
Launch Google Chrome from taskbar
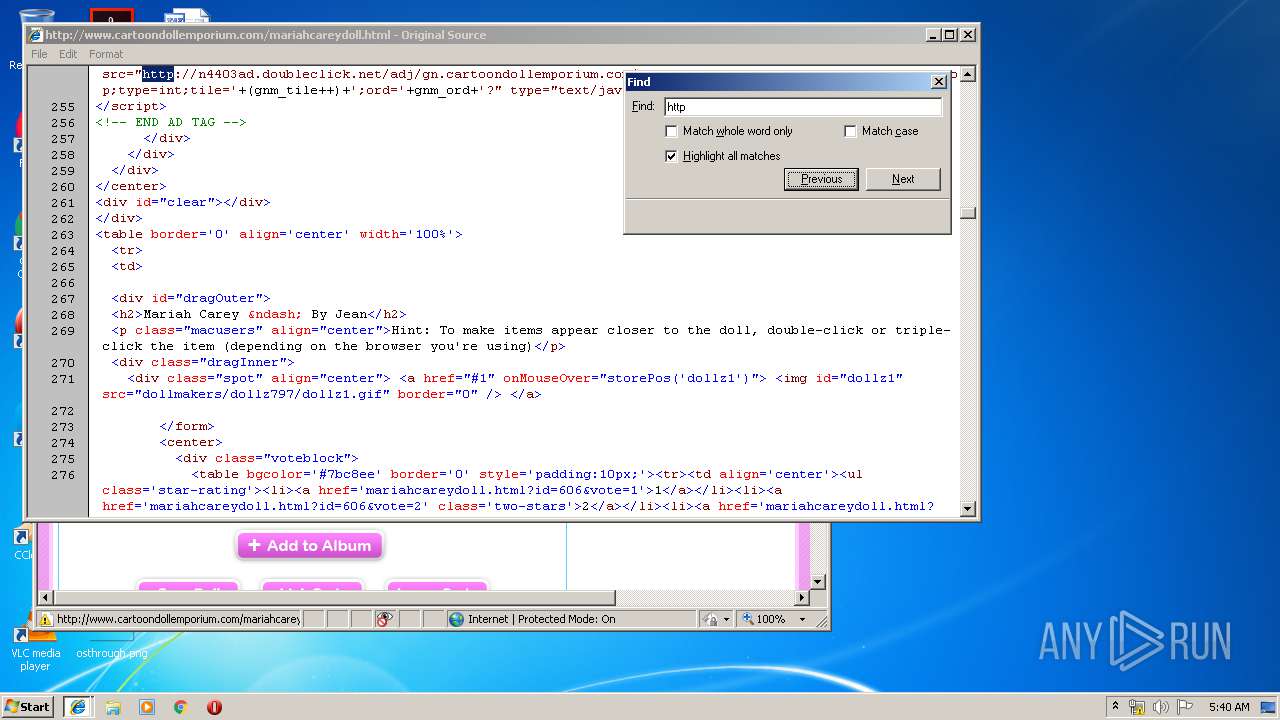pos(180,707)
